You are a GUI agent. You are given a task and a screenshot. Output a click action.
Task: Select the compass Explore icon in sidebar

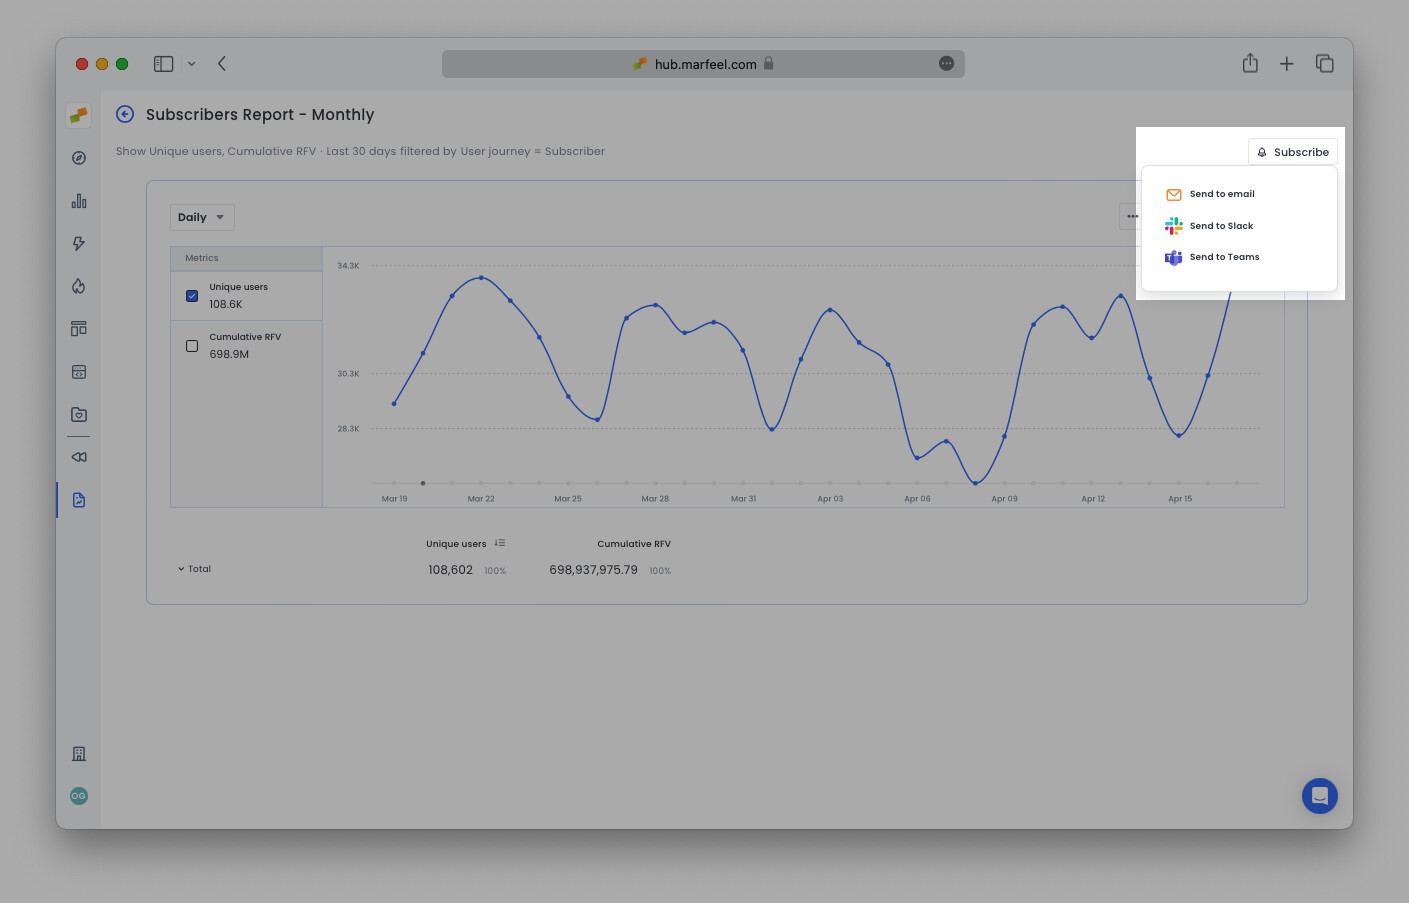tap(78, 157)
